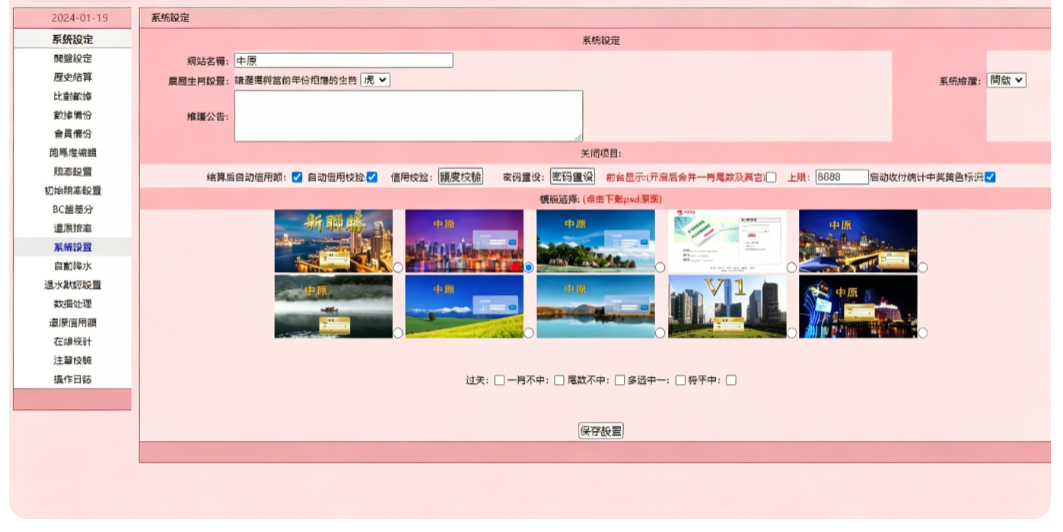Select the tropical beach template thumbnail

(x=595, y=241)
